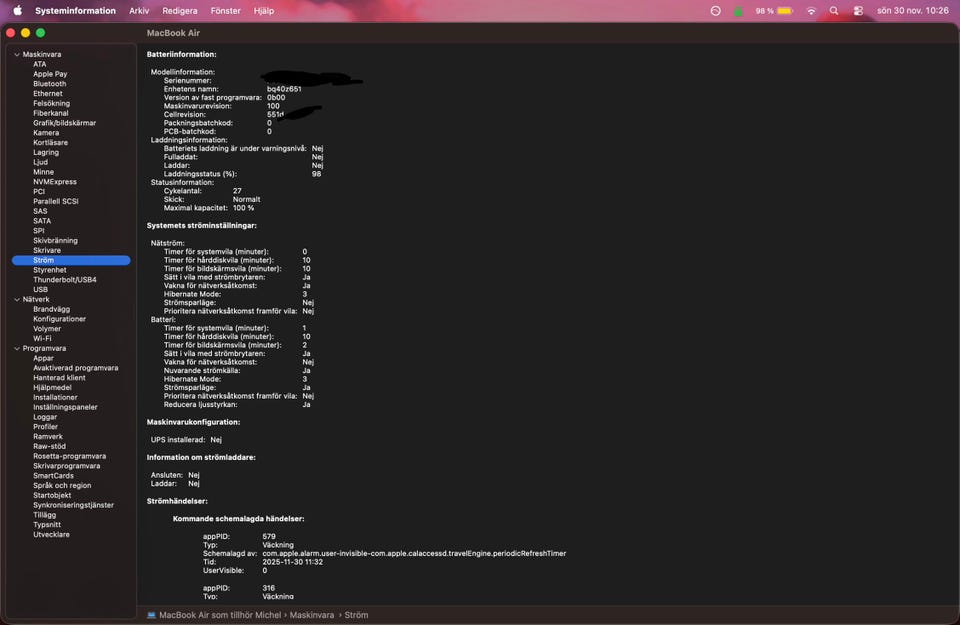Open the Arkiv menu
This screenshot has width=960, height=625.
click(139, 10)
